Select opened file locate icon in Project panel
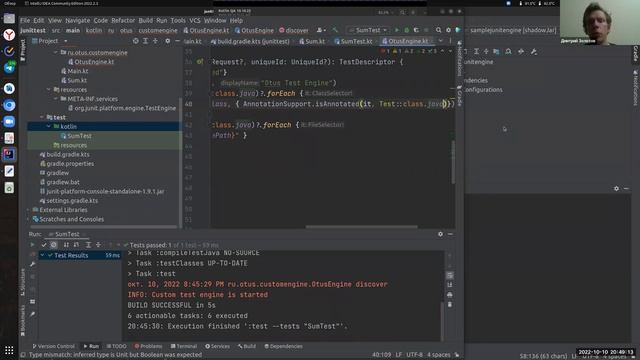This screenshot has height=360, width=640. (136, 41)
